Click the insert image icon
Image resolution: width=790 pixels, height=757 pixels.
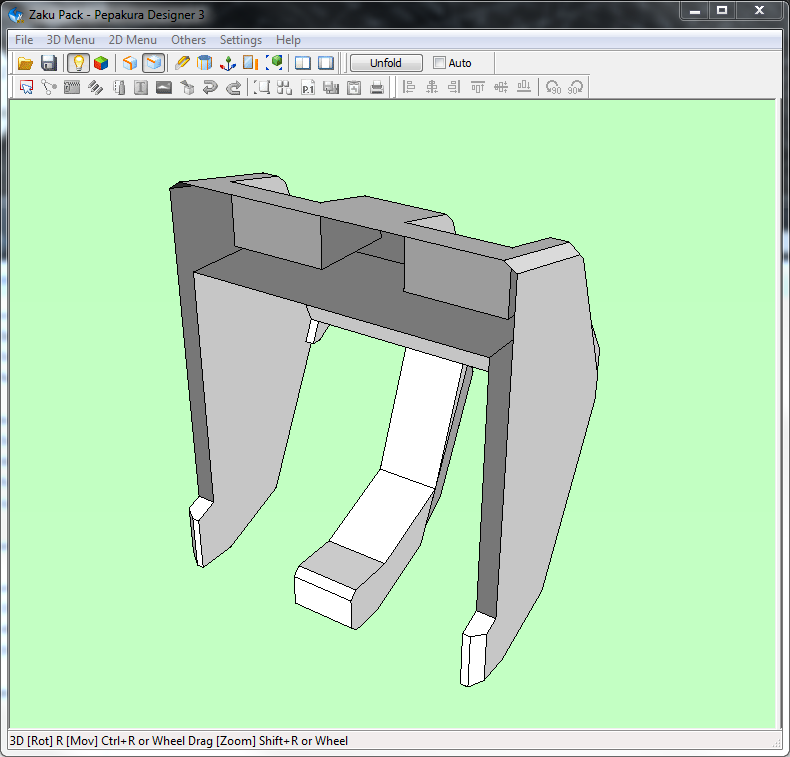pyautogui.click(x=164, y=87)
